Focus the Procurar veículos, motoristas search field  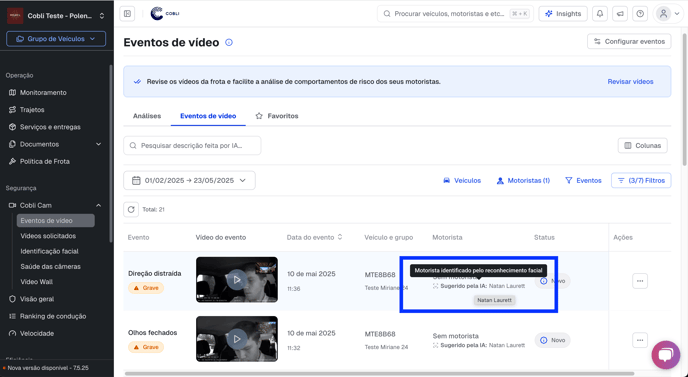click(x=455, y=14)
